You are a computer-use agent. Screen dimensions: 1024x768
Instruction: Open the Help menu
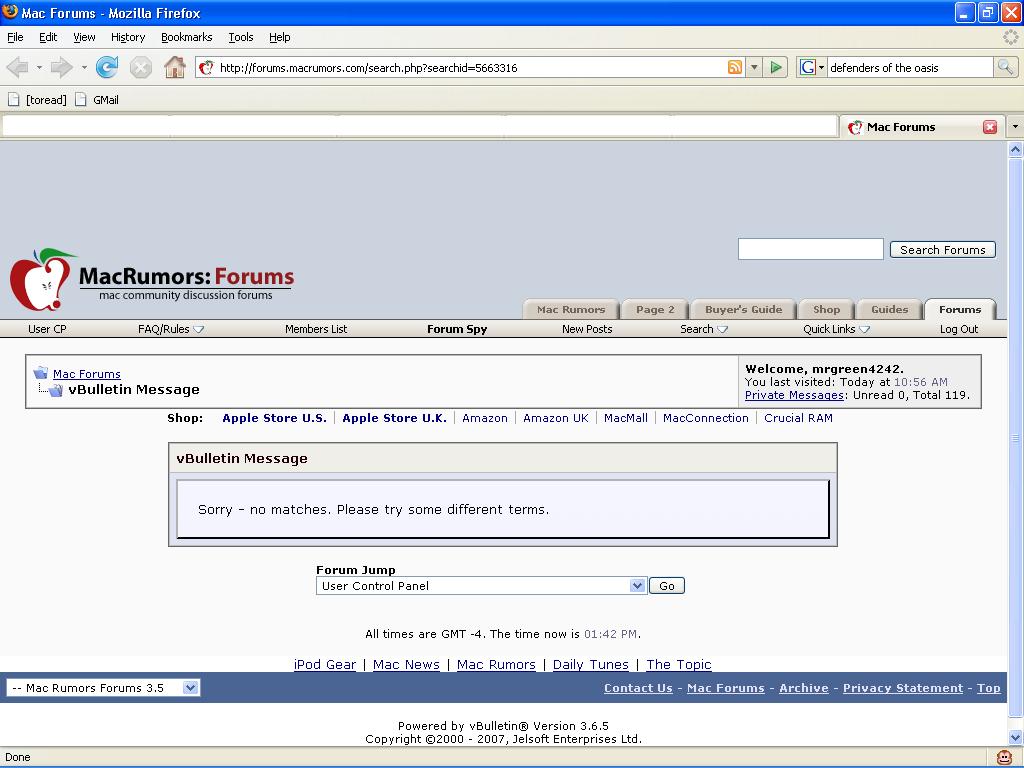click(x=280, y=37)
